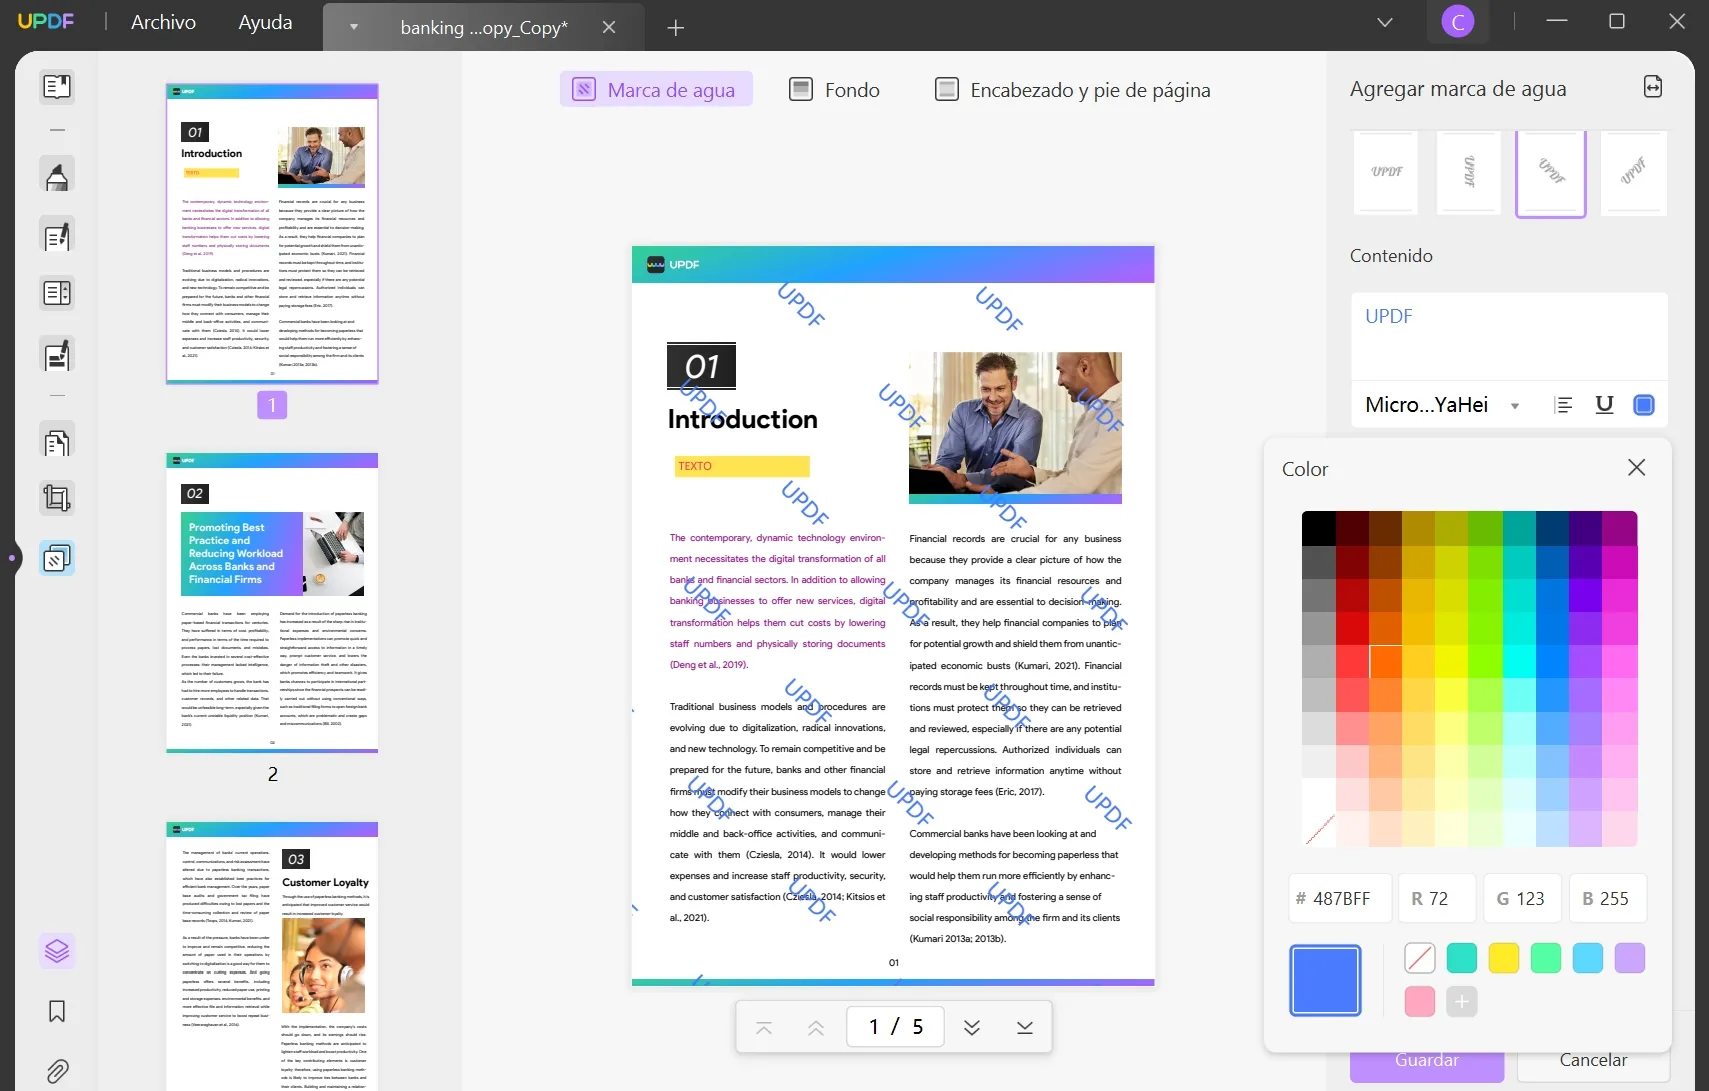Close the Color picker panel

pyautogui.click(x=1636, y=468)
